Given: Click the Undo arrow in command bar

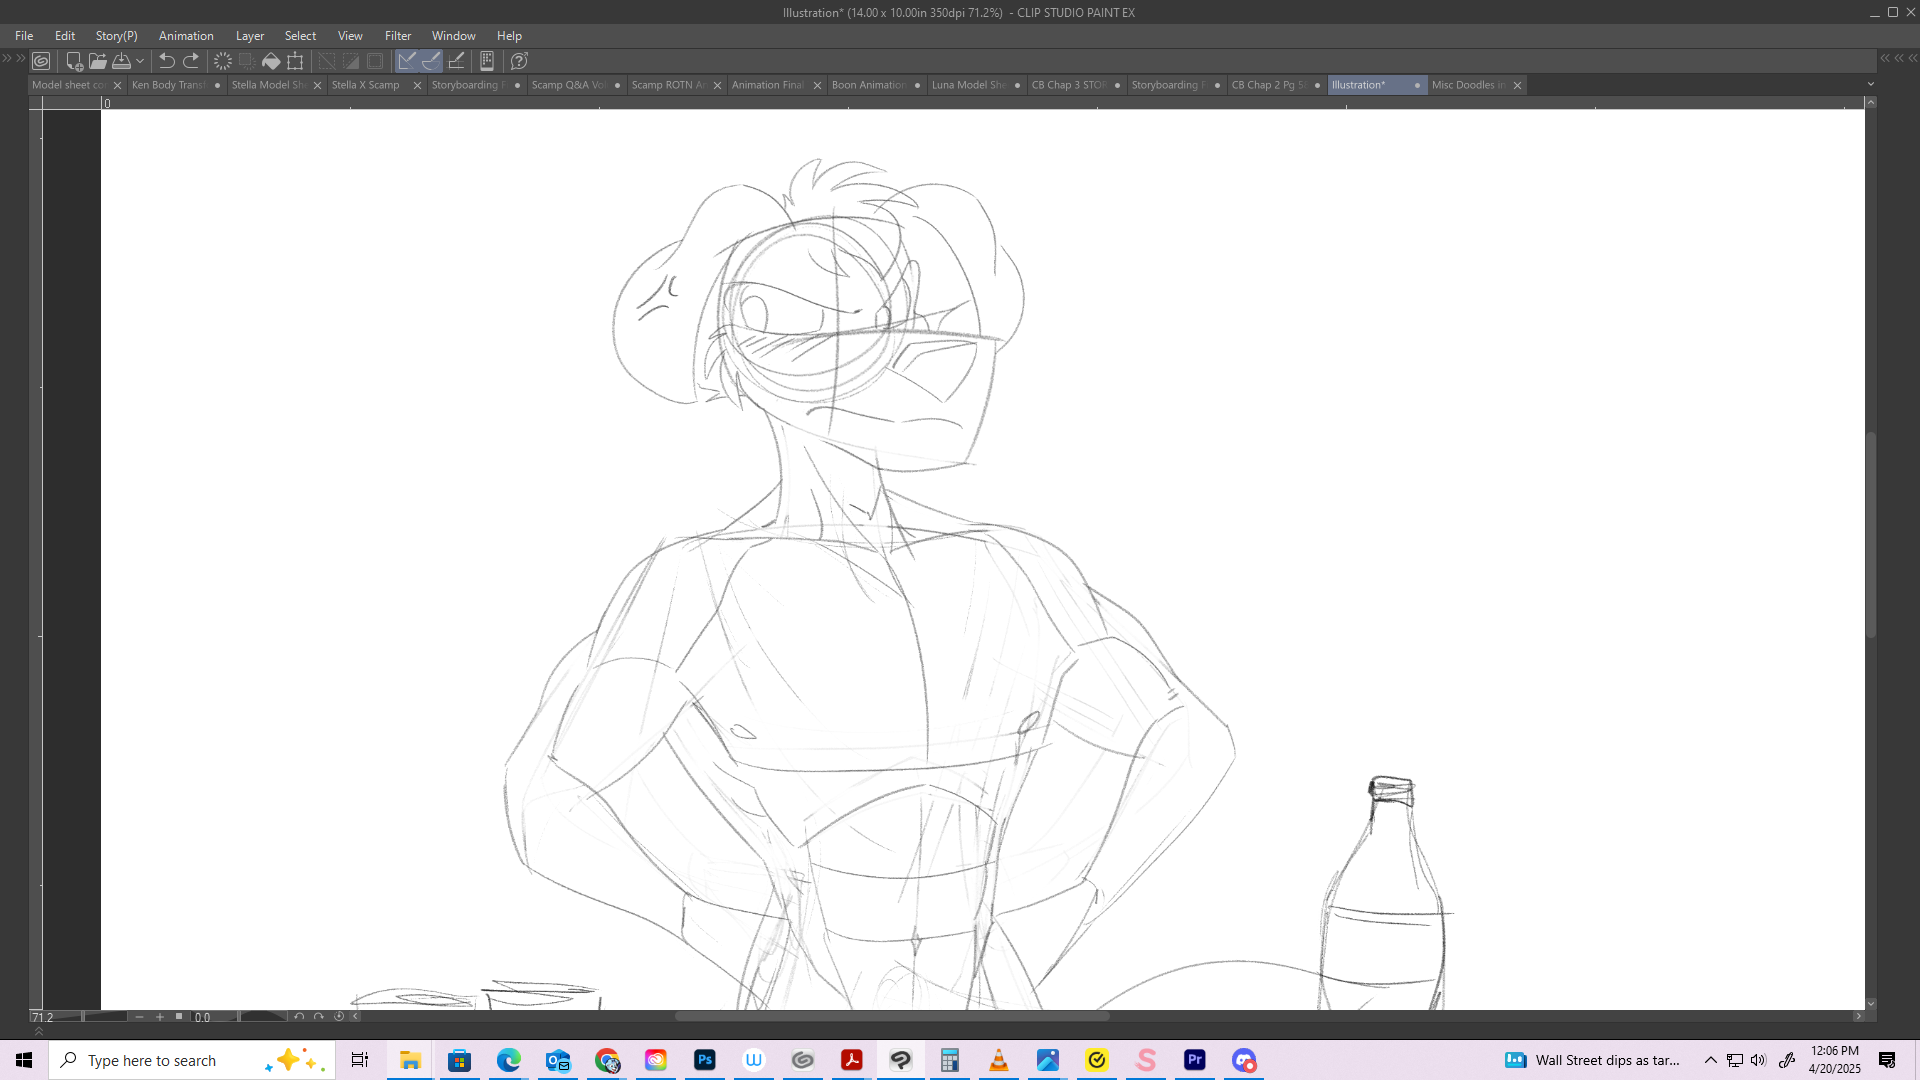Looking at the screenshot, I should 167,61.
